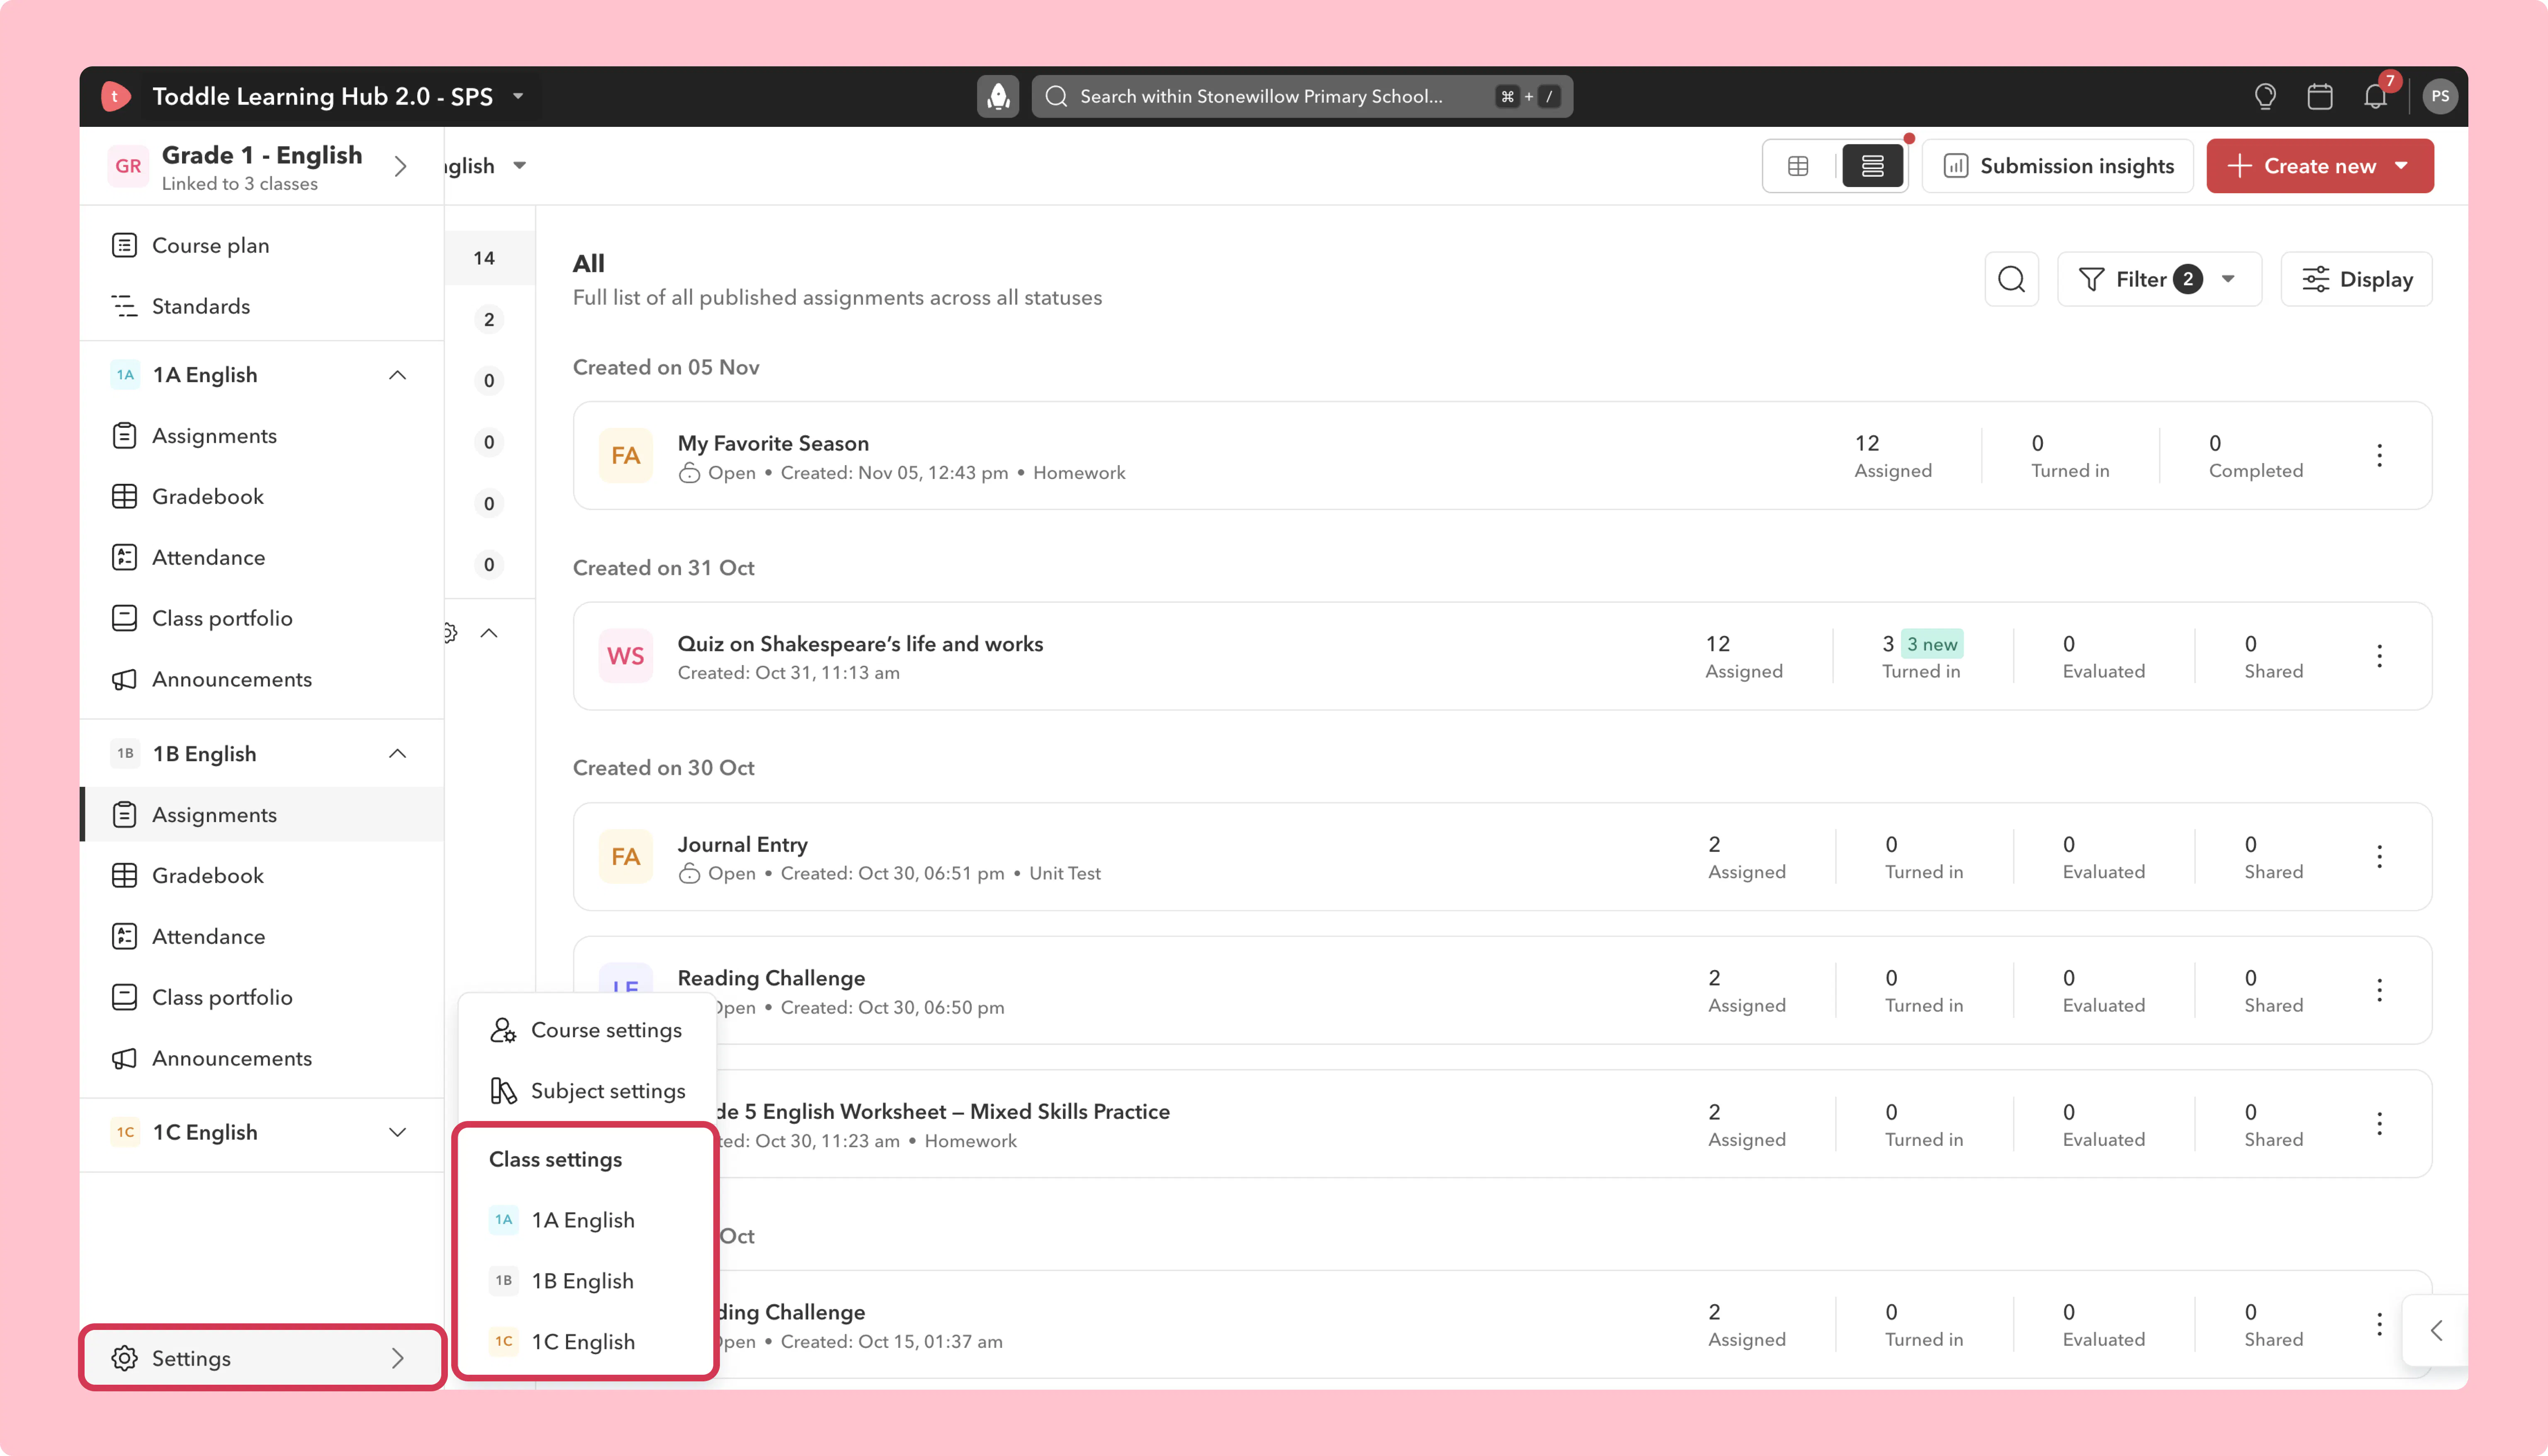Switch to grid table view

[x=1798, y=166]
